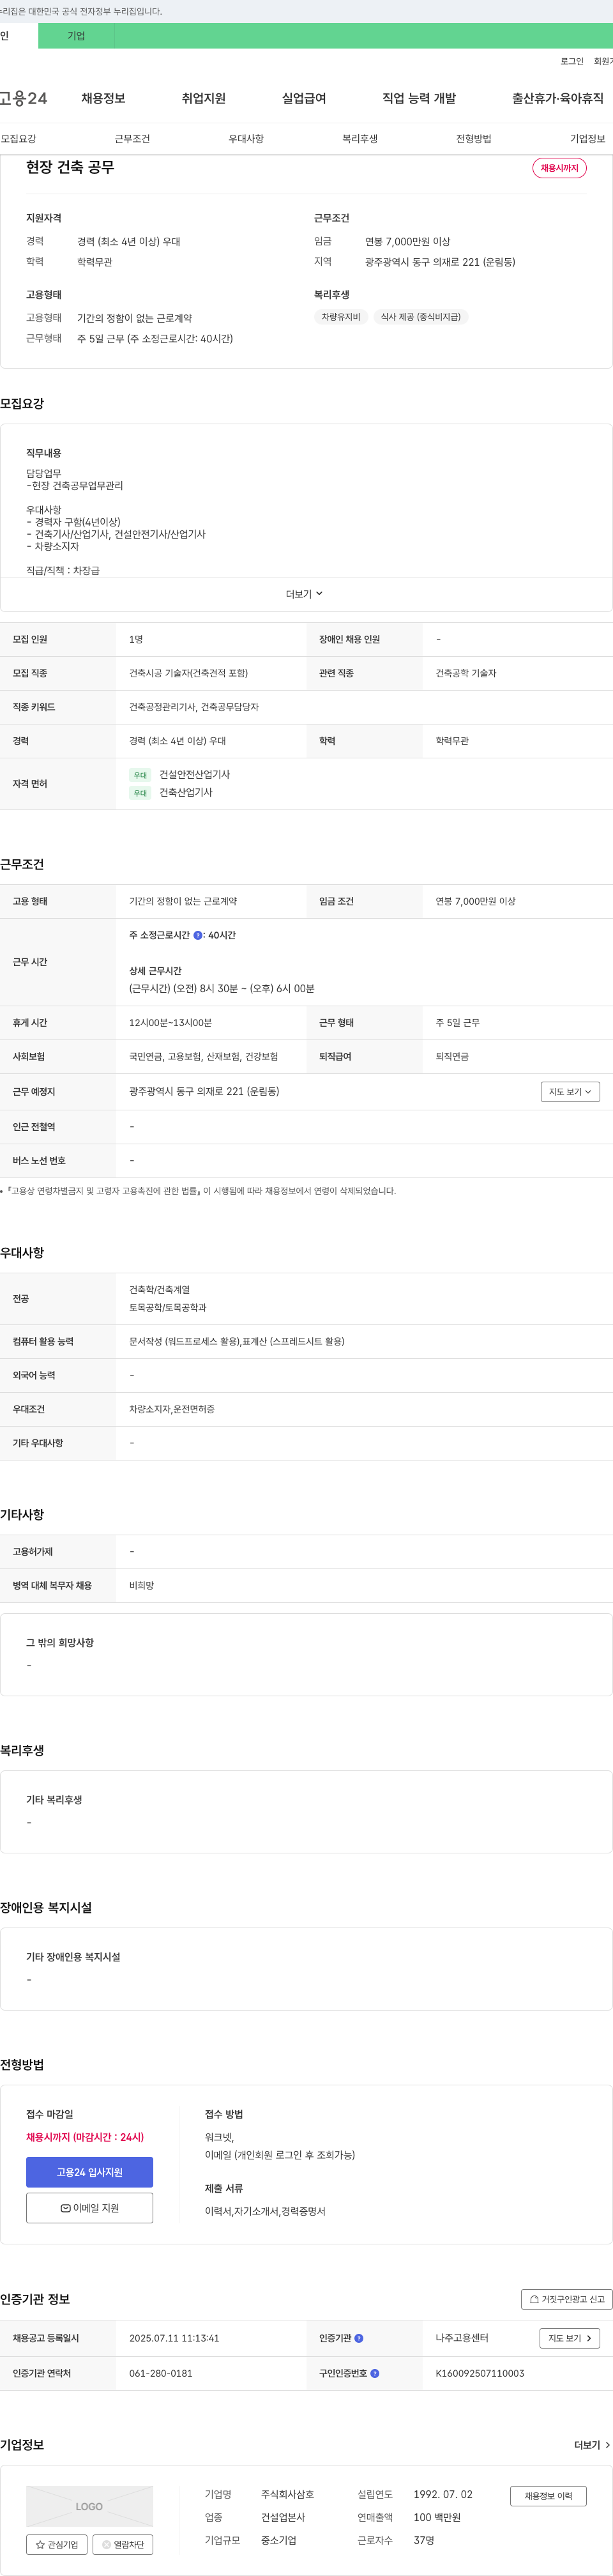Screen dimensions: 613x2576
Task: Click the company name 주식회사삼호
Action: coord(288,2494)
